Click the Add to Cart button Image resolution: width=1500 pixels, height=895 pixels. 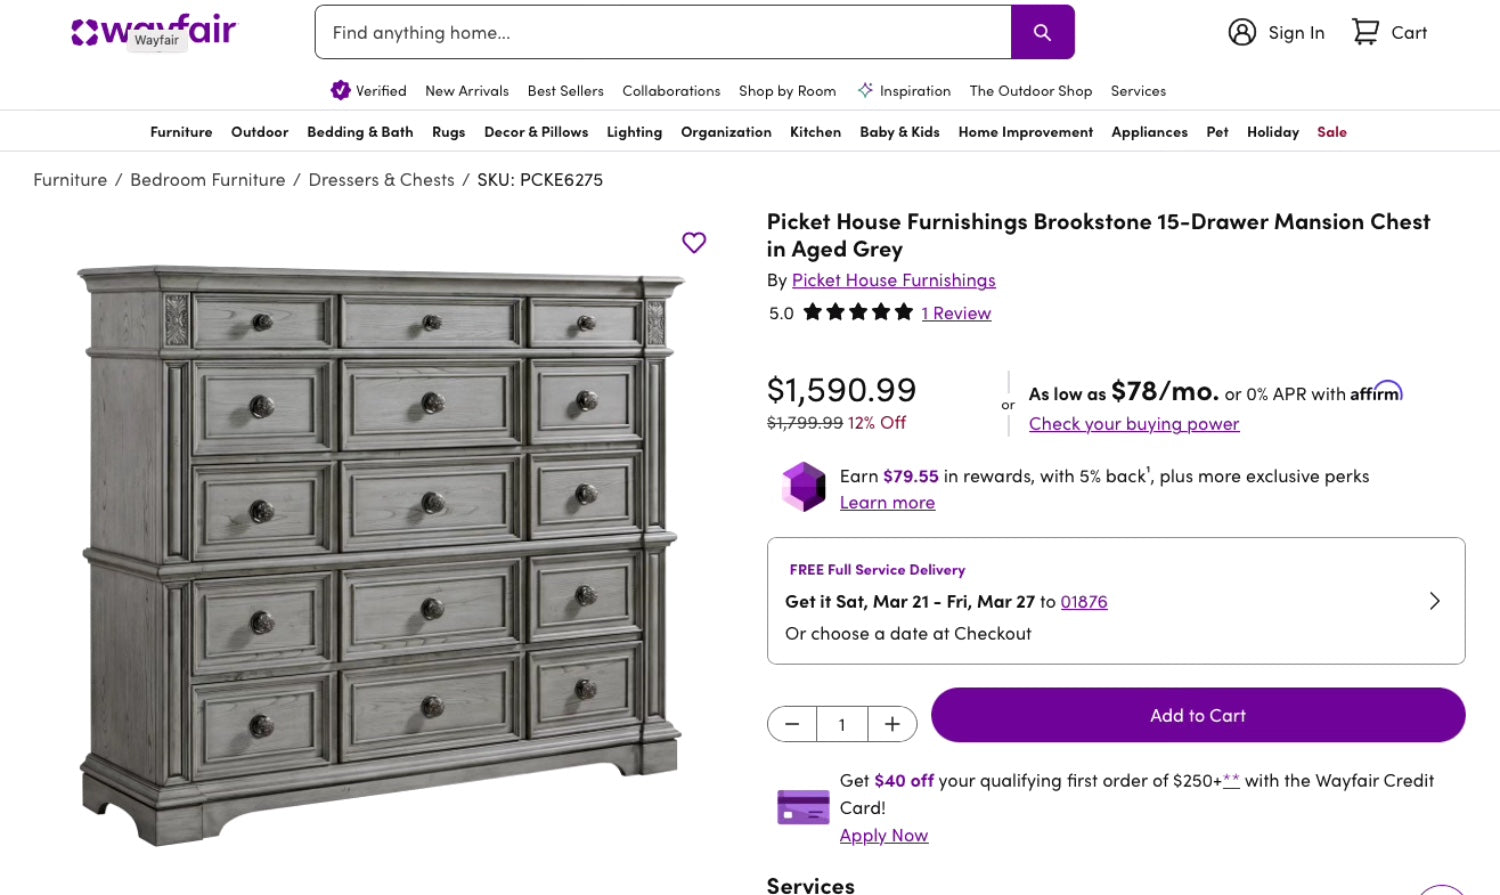1197,715
